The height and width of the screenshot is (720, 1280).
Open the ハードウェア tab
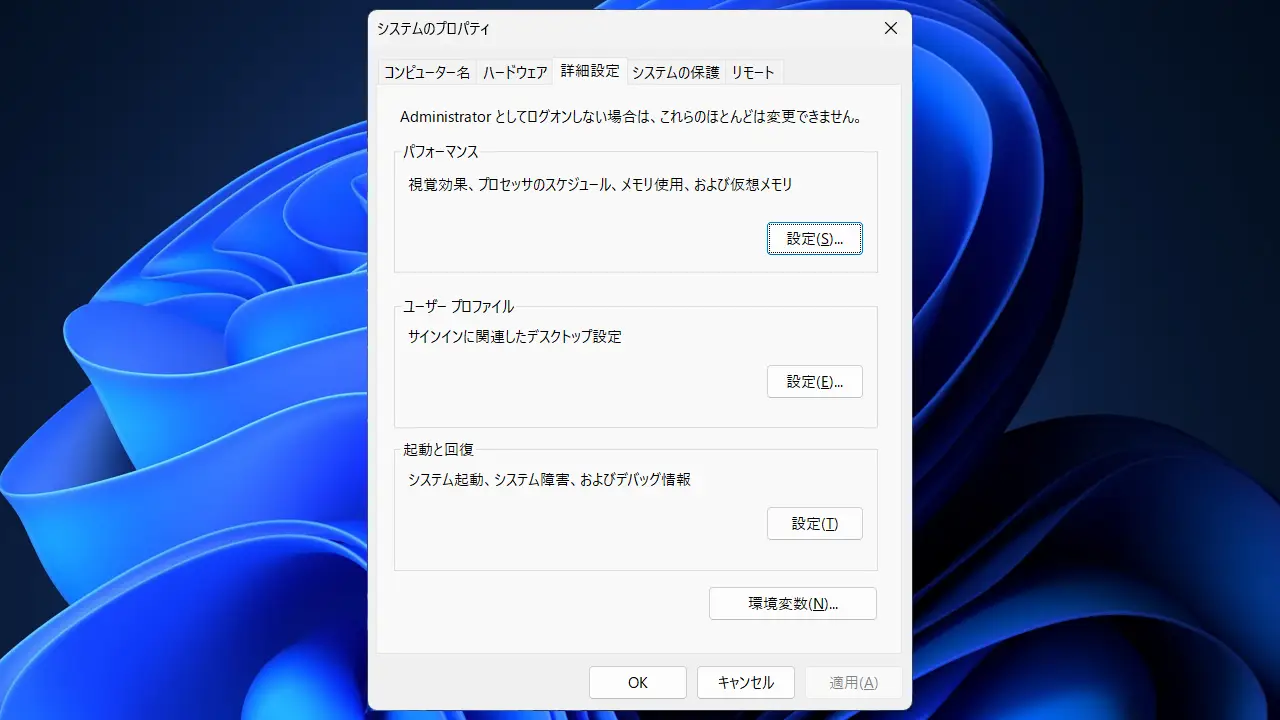pos(515,73)
